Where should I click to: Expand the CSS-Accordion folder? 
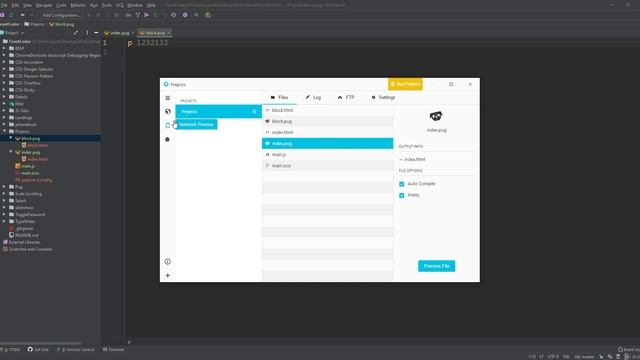[x=4, y=62]
